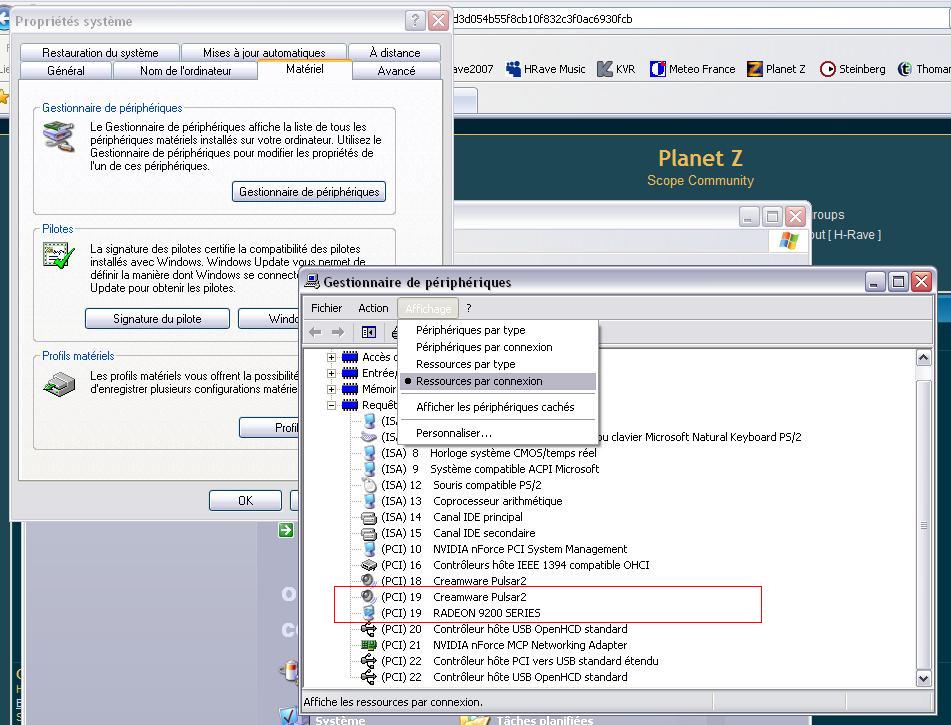This screenshot has width=951, height=725.
Task: Expand the Accès tree node
Action: (331, 357)
